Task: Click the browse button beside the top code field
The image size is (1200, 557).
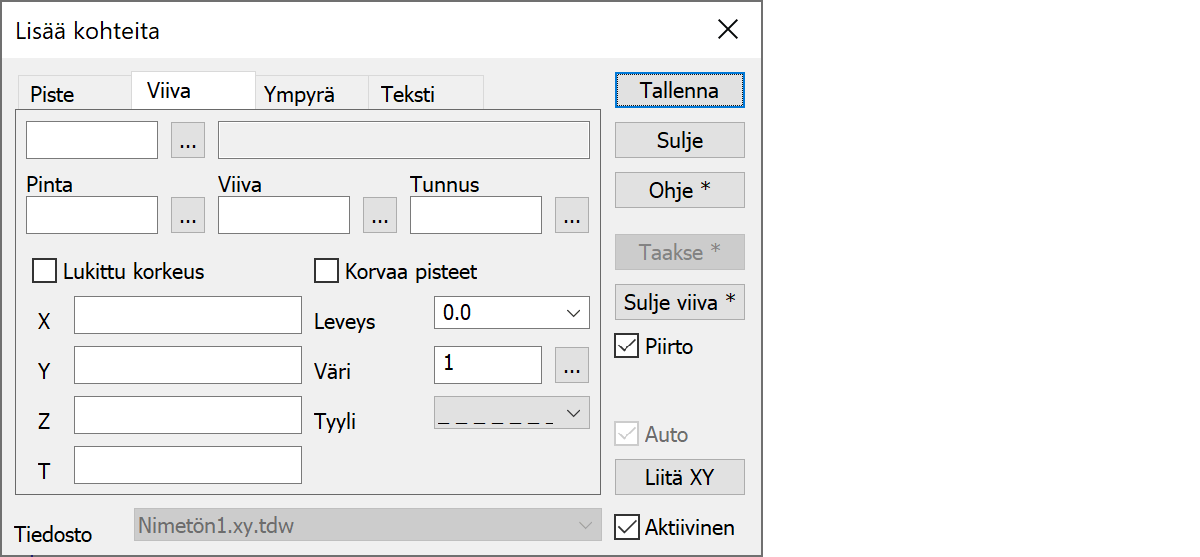Action: pos(188,141)
